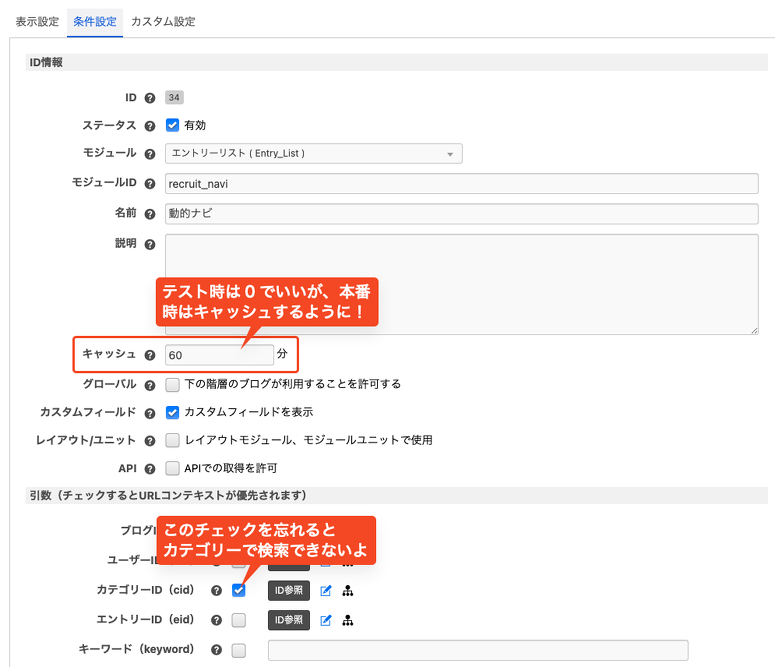This screenshot has width=775, height=667.
Task: Click the edit pencil icon in エントリーID row
Action: click(x=326, y=621)
